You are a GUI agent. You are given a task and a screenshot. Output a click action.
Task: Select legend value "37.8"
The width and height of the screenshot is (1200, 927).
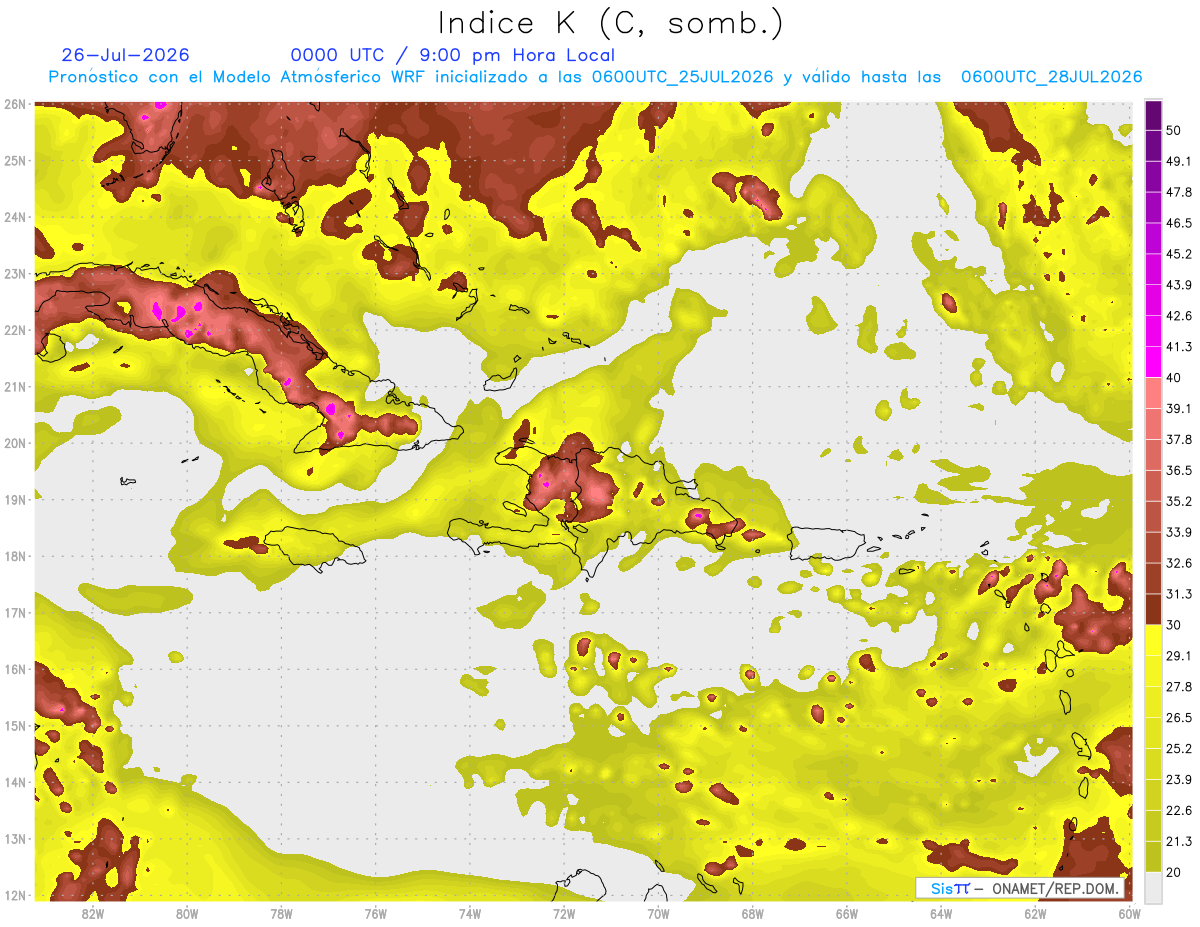tap(1179, 439)
